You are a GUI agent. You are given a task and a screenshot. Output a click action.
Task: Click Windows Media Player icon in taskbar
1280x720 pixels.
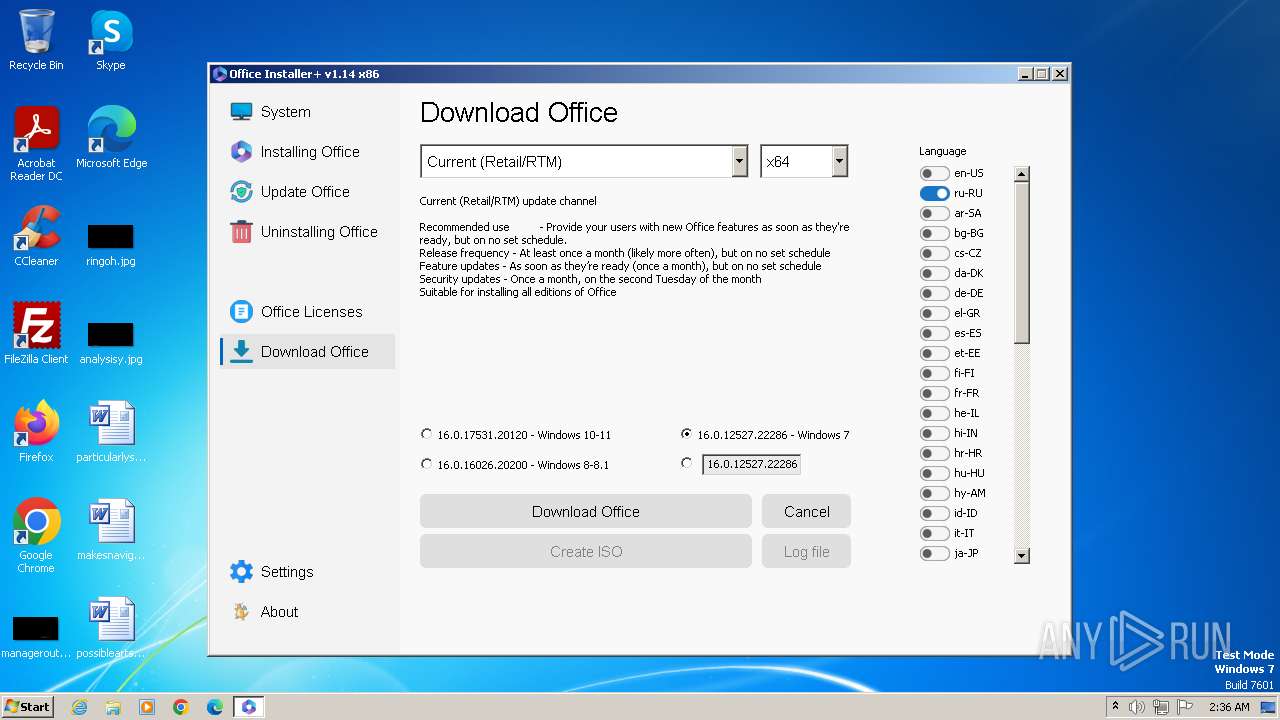147,707
